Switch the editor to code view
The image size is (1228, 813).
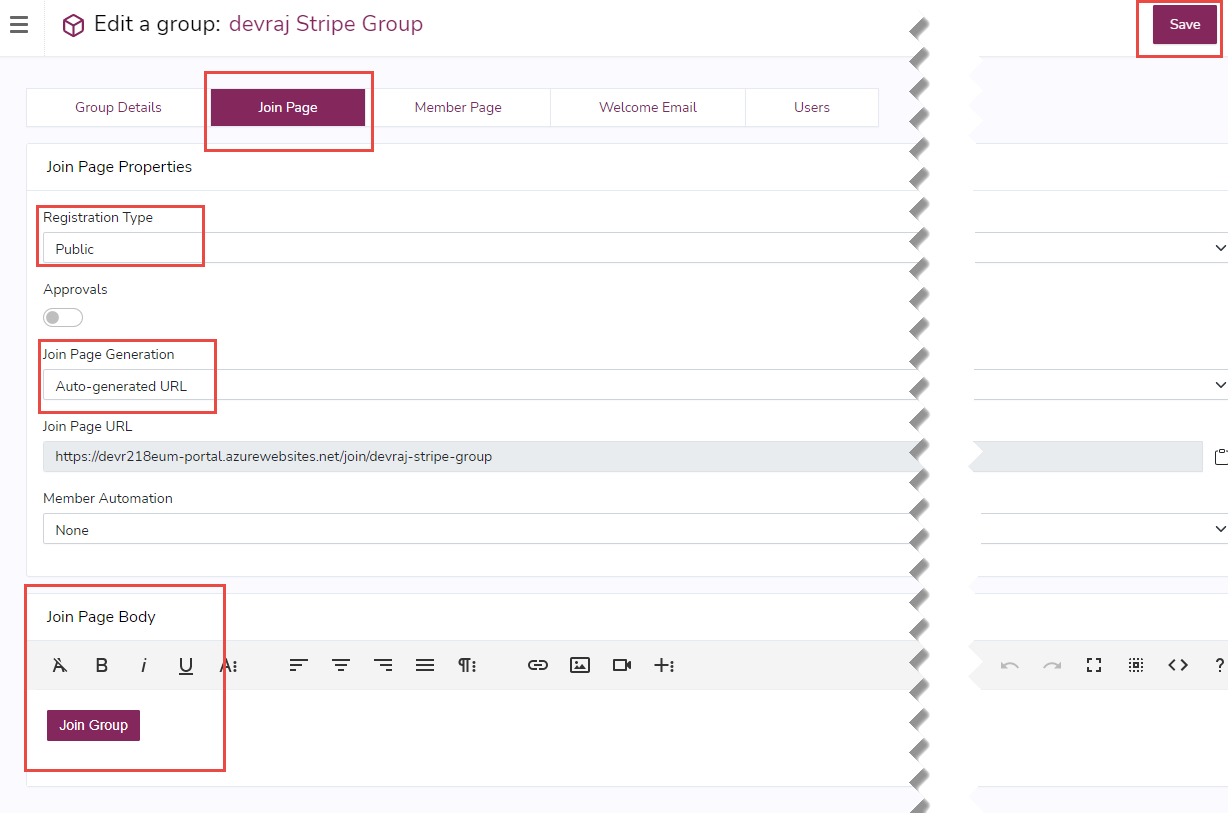coord(1178,665)
